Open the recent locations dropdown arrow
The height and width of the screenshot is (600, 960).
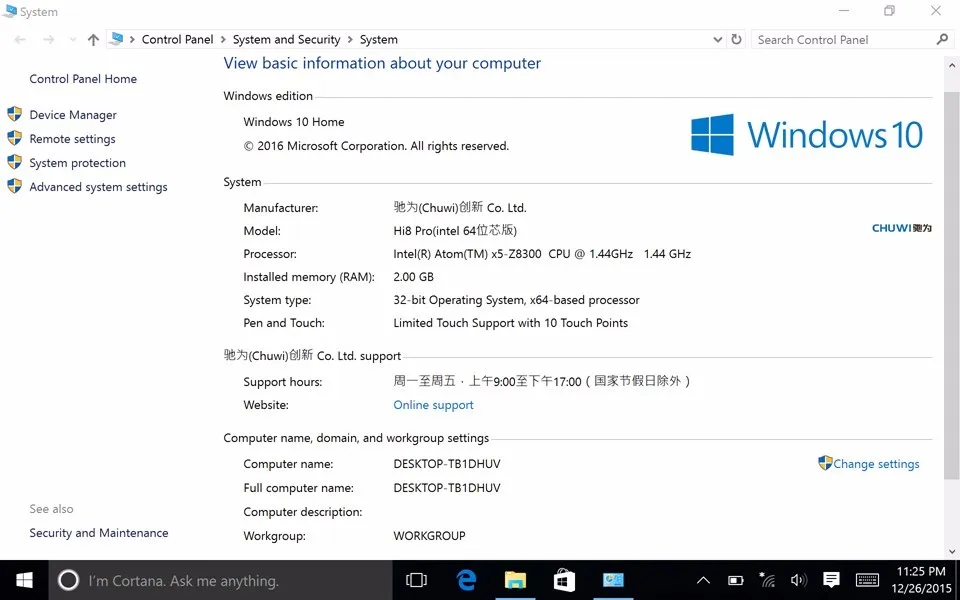(73, 40)
